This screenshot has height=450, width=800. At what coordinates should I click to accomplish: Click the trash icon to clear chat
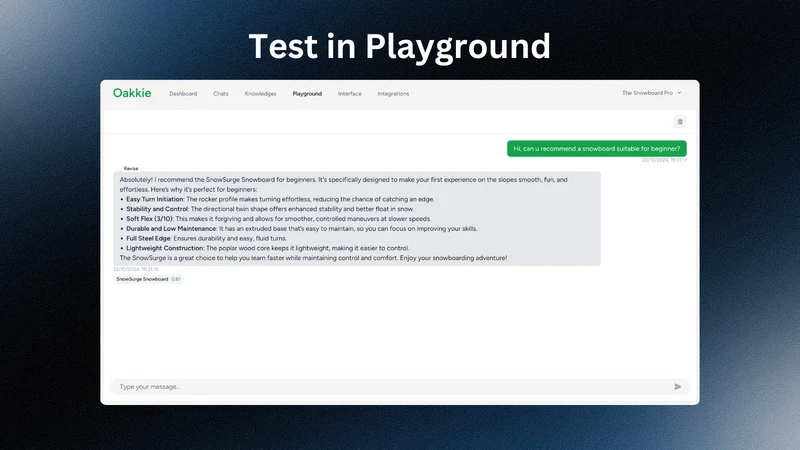(680, 121)
